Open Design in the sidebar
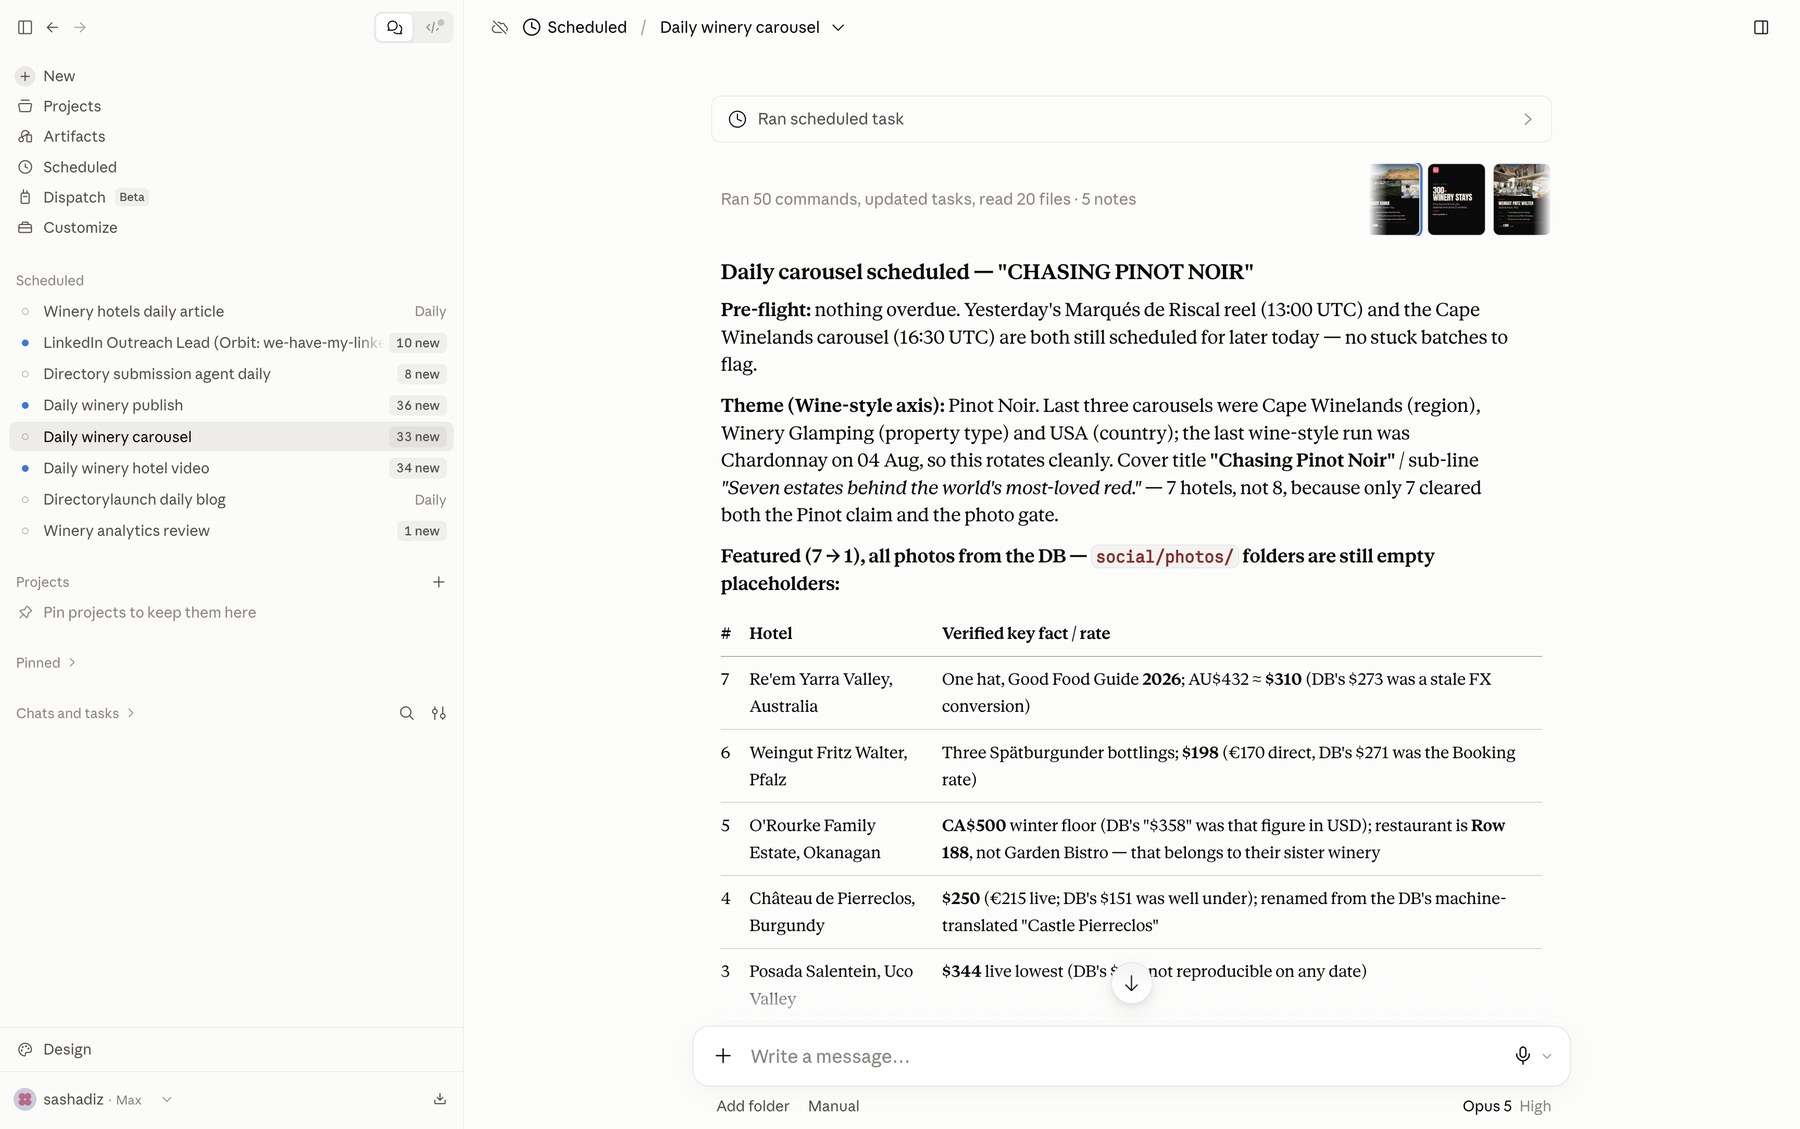This screenshot has width=1800, height=1129. tap(67, 1049)
